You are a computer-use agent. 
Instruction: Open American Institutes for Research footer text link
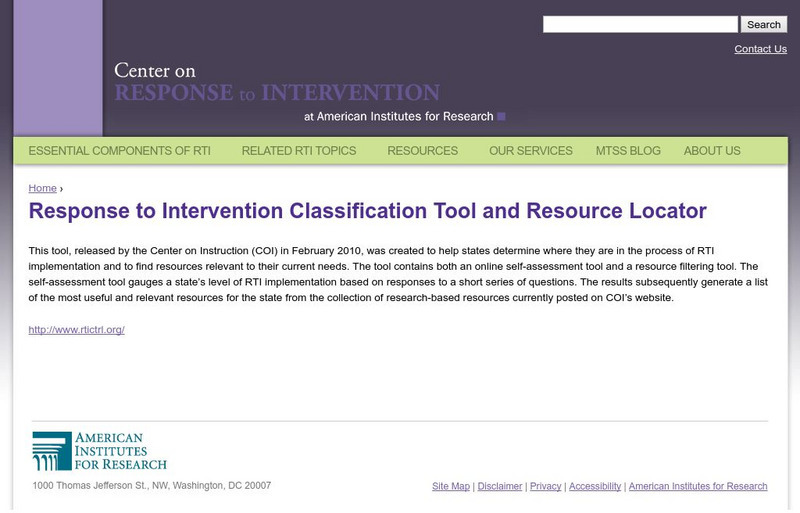(x=698, y=486)
